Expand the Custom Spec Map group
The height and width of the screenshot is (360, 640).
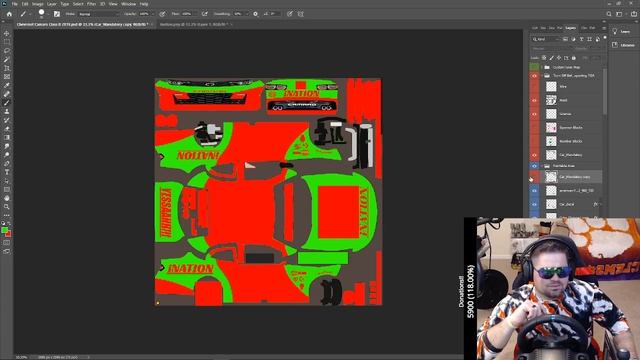coord(542,67)
